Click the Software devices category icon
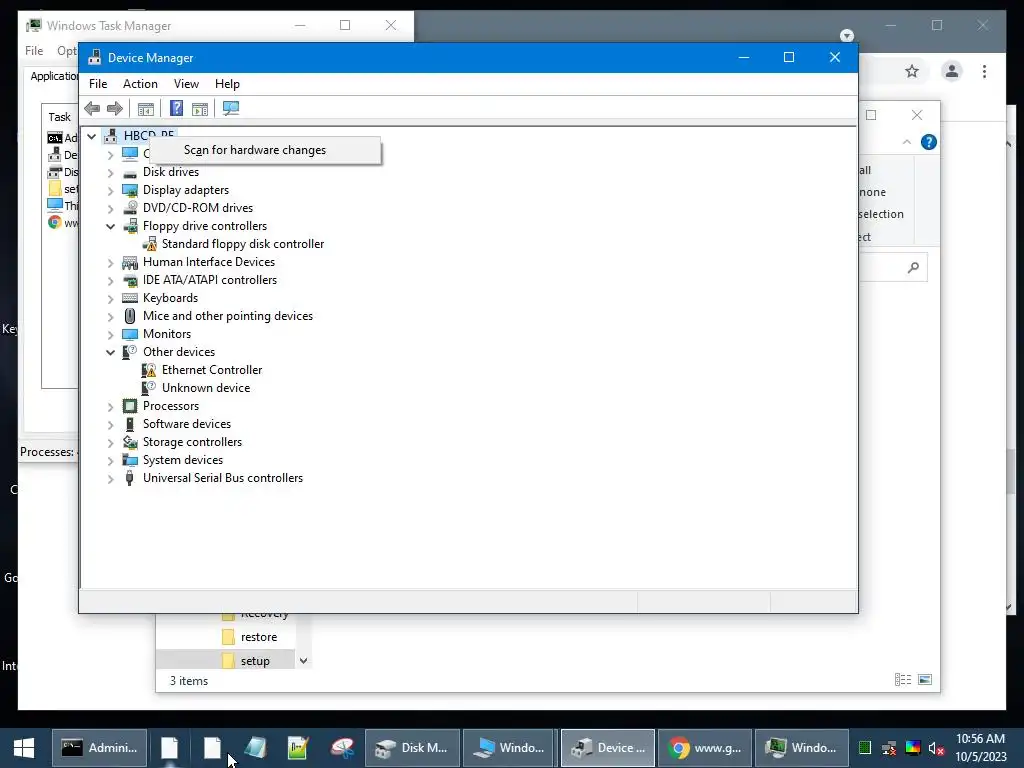 pyautogui.click(x=130, y=424)
